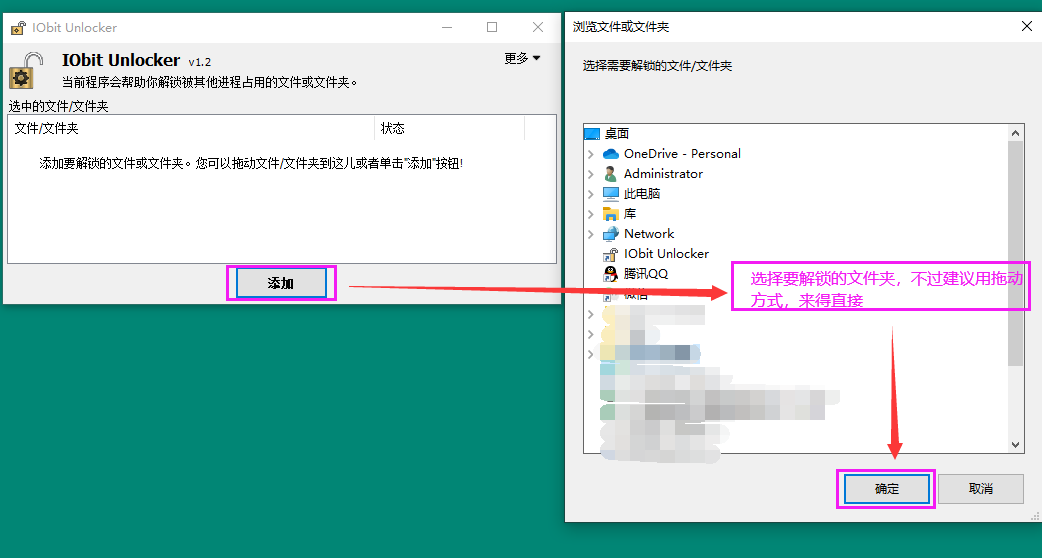The width and height of the screenshot is (1042, 558).
Task: Select the OneDrive cloud icon in tree
Action: tap(611, 154)
